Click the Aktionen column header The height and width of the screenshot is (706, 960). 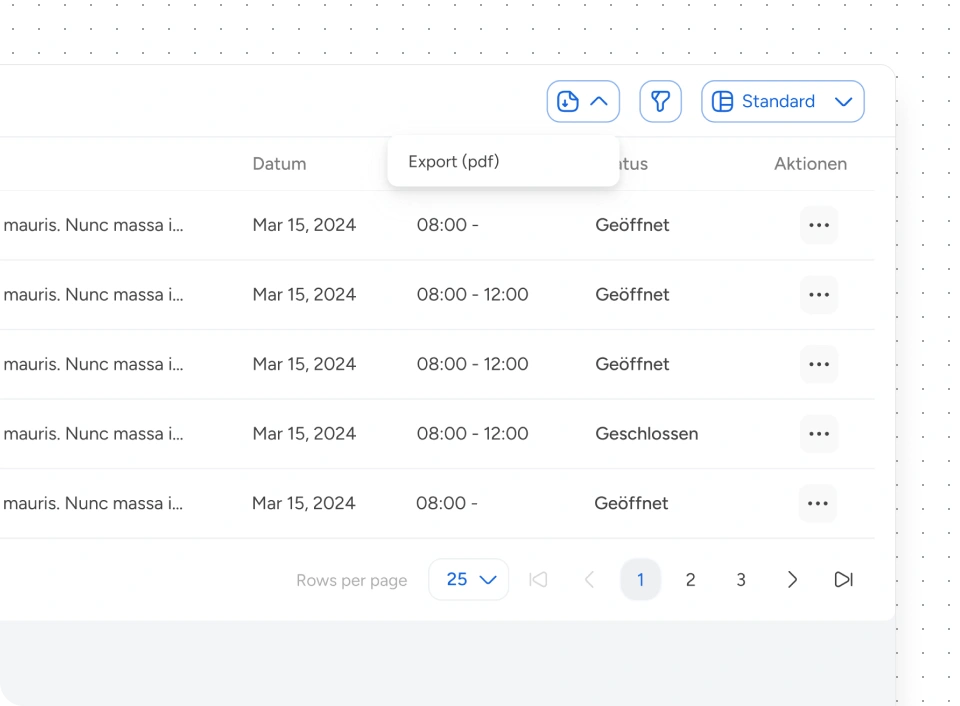[810, 164]
